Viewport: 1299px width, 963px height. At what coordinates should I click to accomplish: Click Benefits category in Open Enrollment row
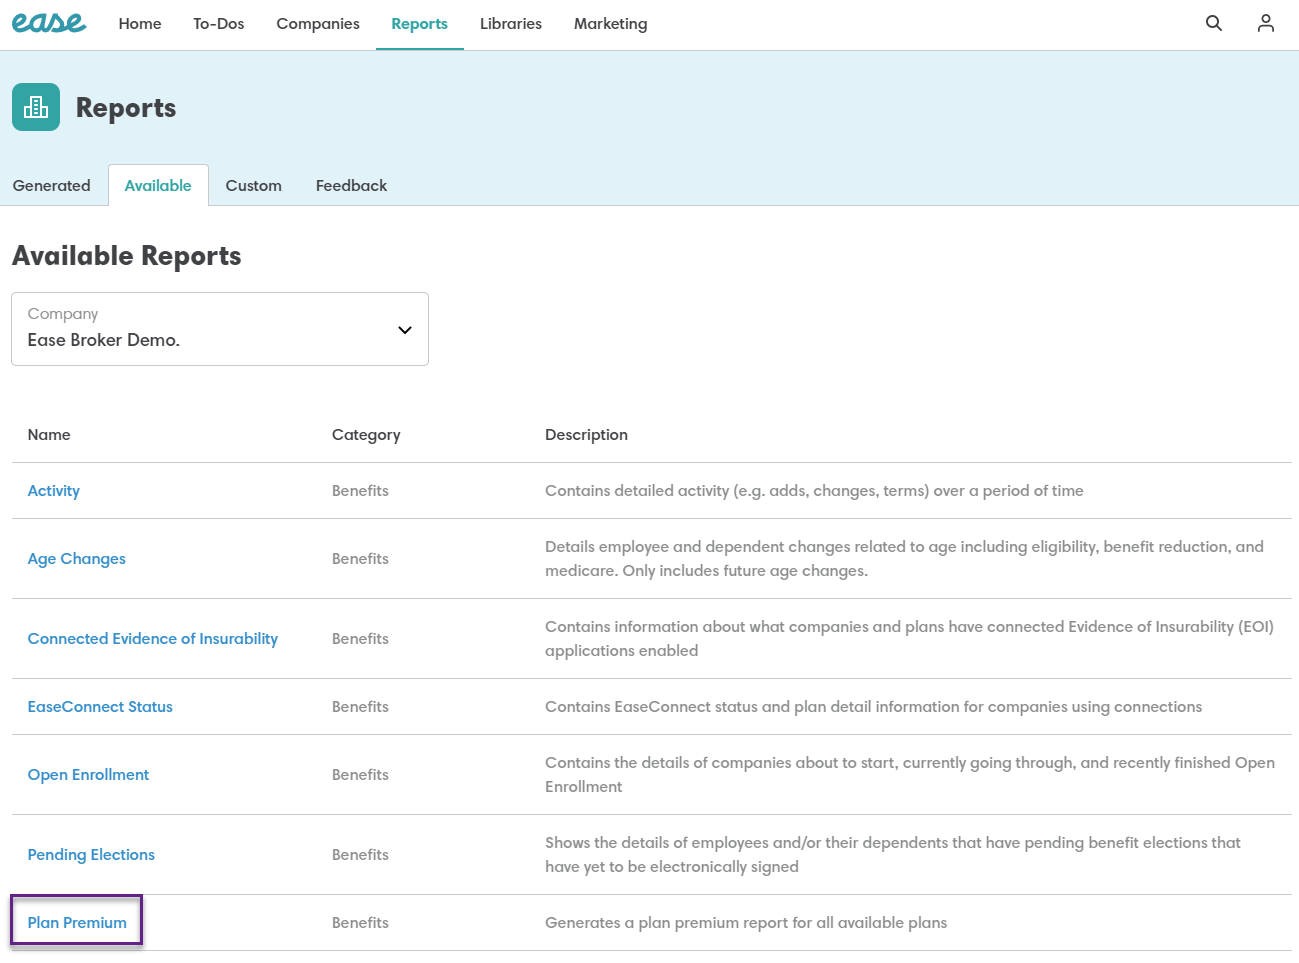[x=360, y=775]
